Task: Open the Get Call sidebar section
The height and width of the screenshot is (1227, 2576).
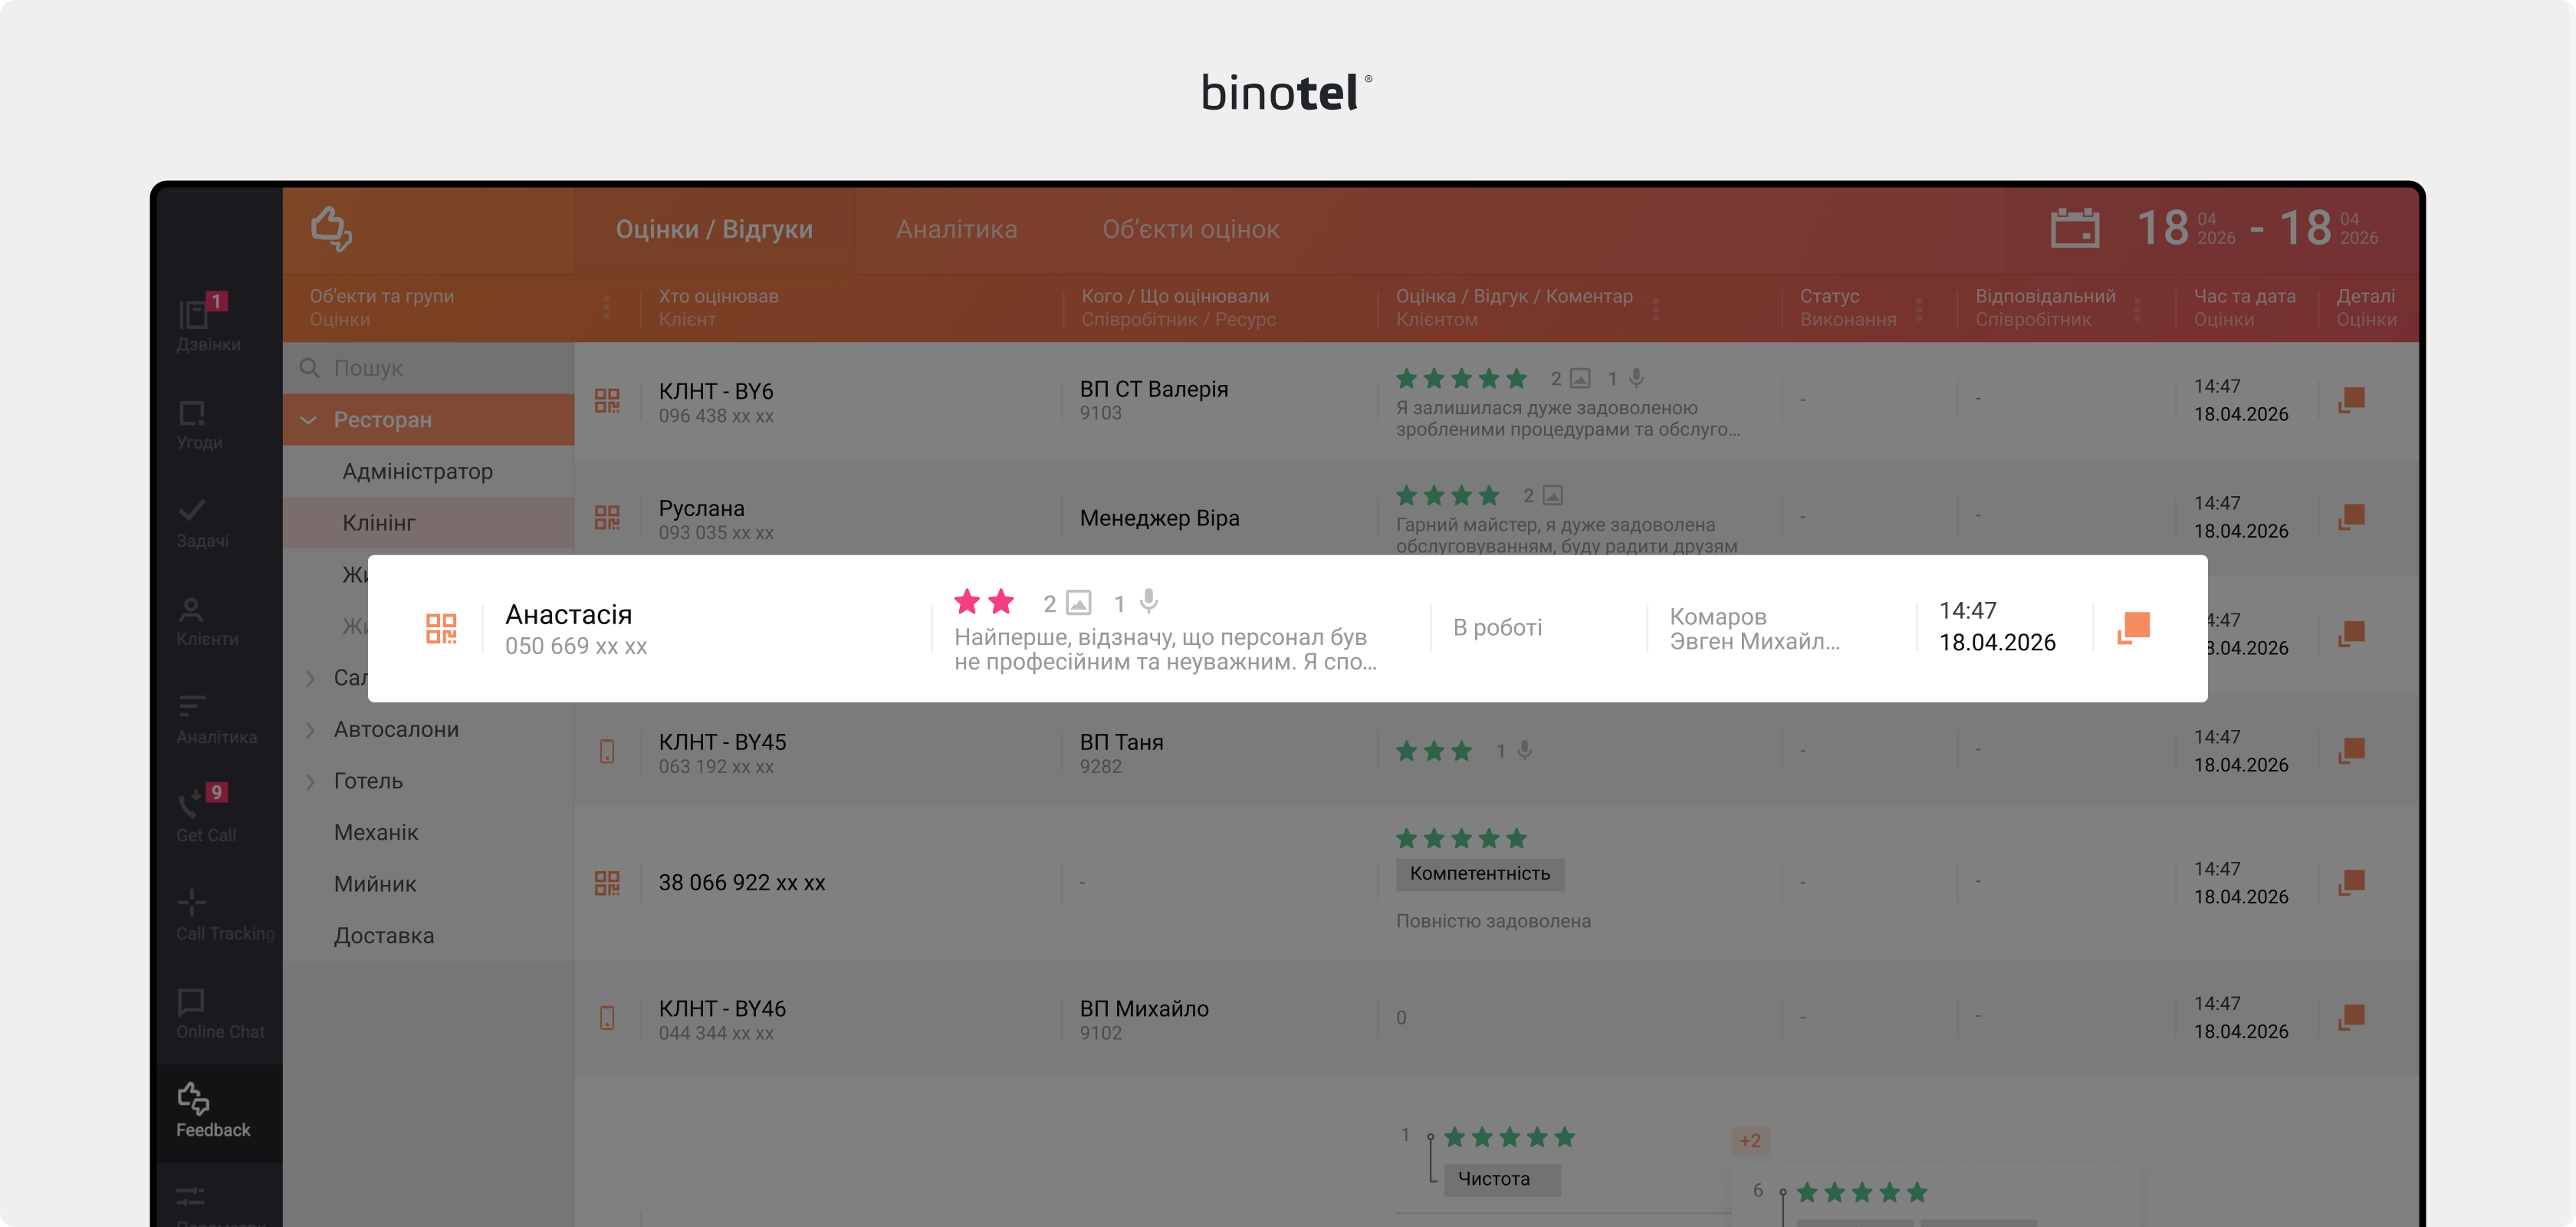Action: 206,815
